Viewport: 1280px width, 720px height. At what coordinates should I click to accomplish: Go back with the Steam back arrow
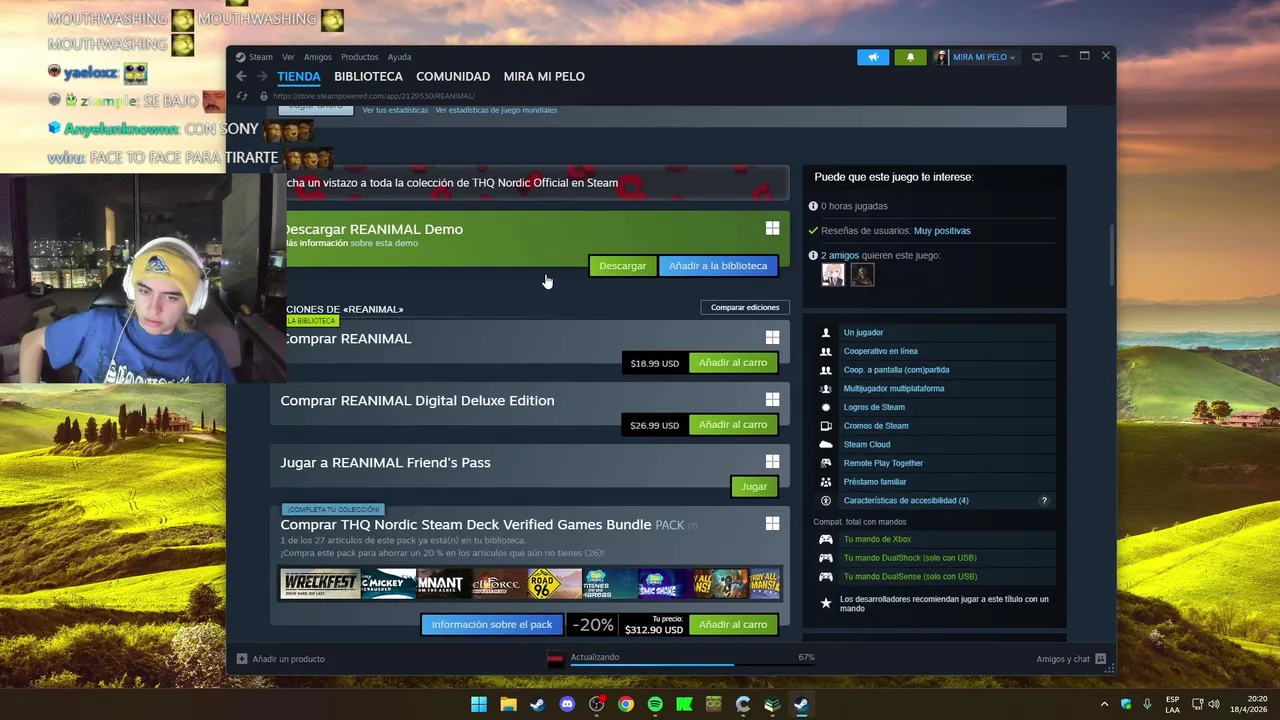point(241,76)
